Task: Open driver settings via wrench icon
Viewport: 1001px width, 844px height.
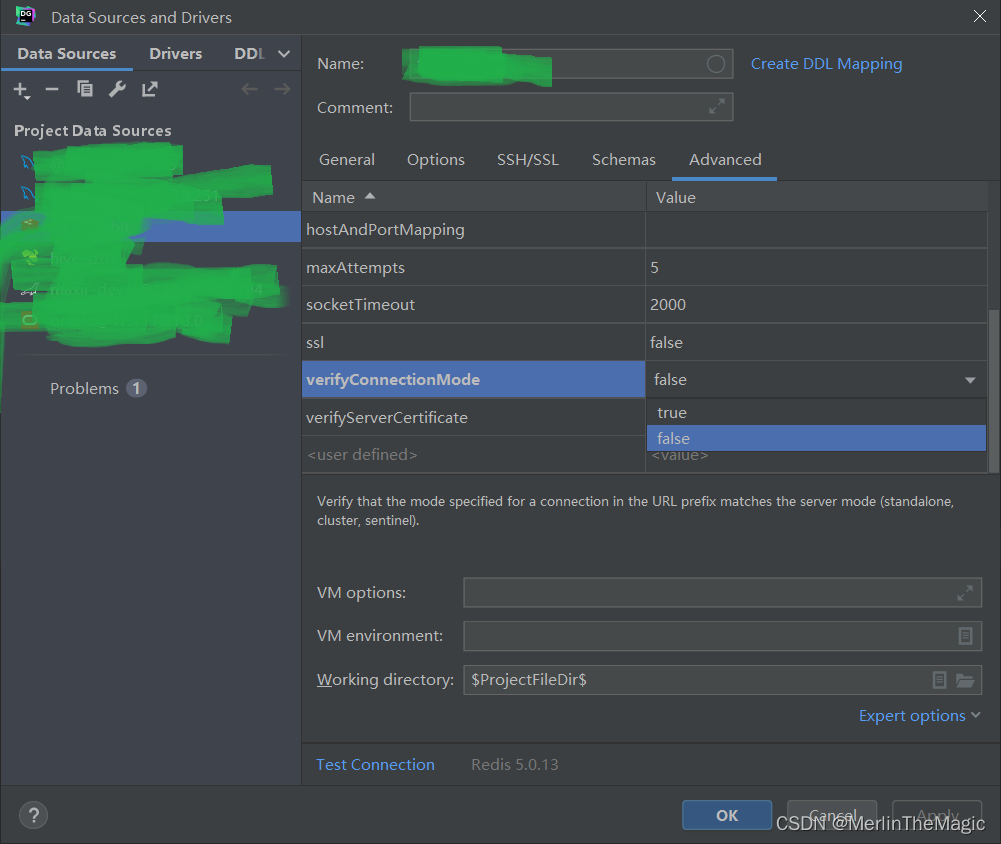Action: click(x=117, y=89)
